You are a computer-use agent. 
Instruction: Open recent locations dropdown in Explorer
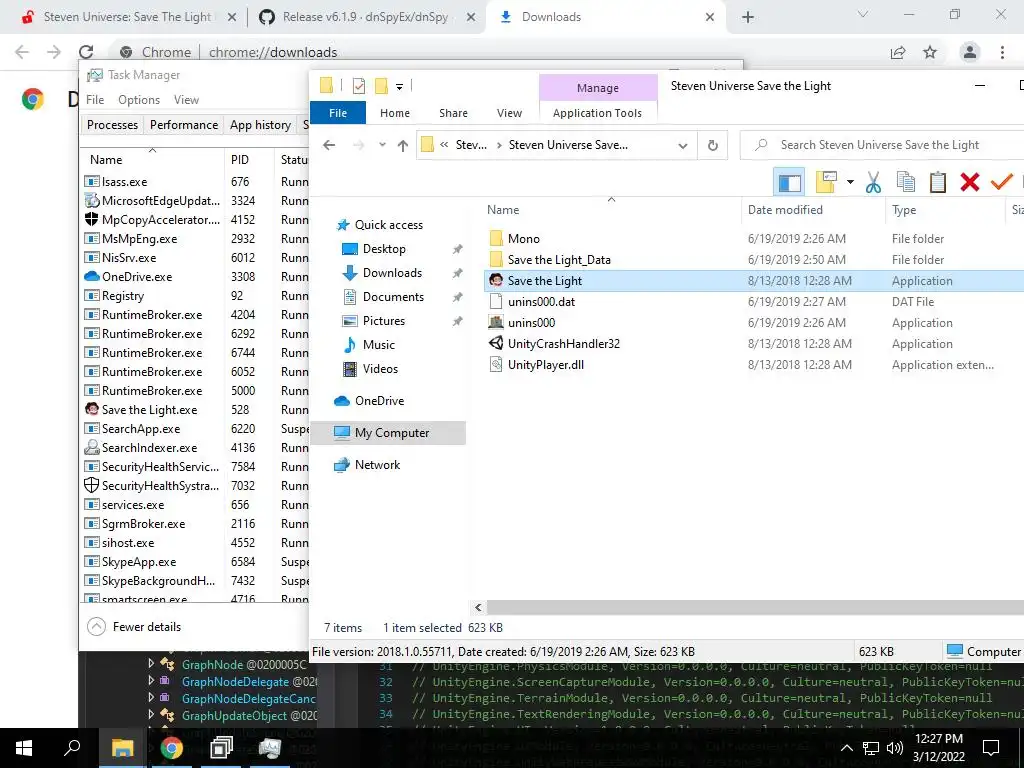[x=382, y=145]
